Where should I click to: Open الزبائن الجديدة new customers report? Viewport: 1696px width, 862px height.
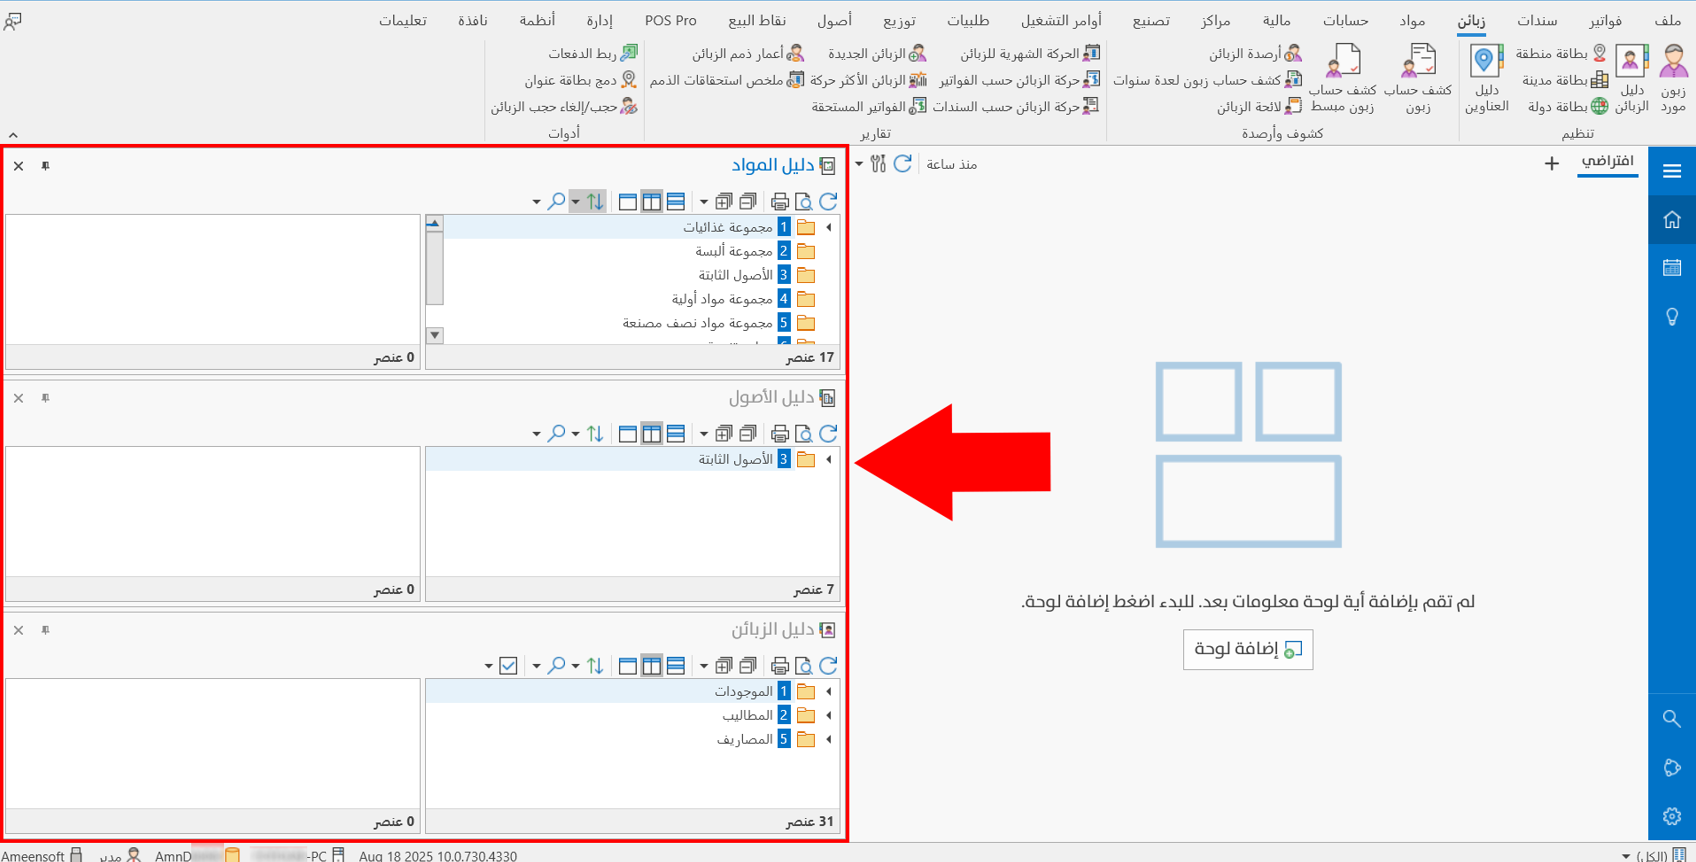coord(877,53)
